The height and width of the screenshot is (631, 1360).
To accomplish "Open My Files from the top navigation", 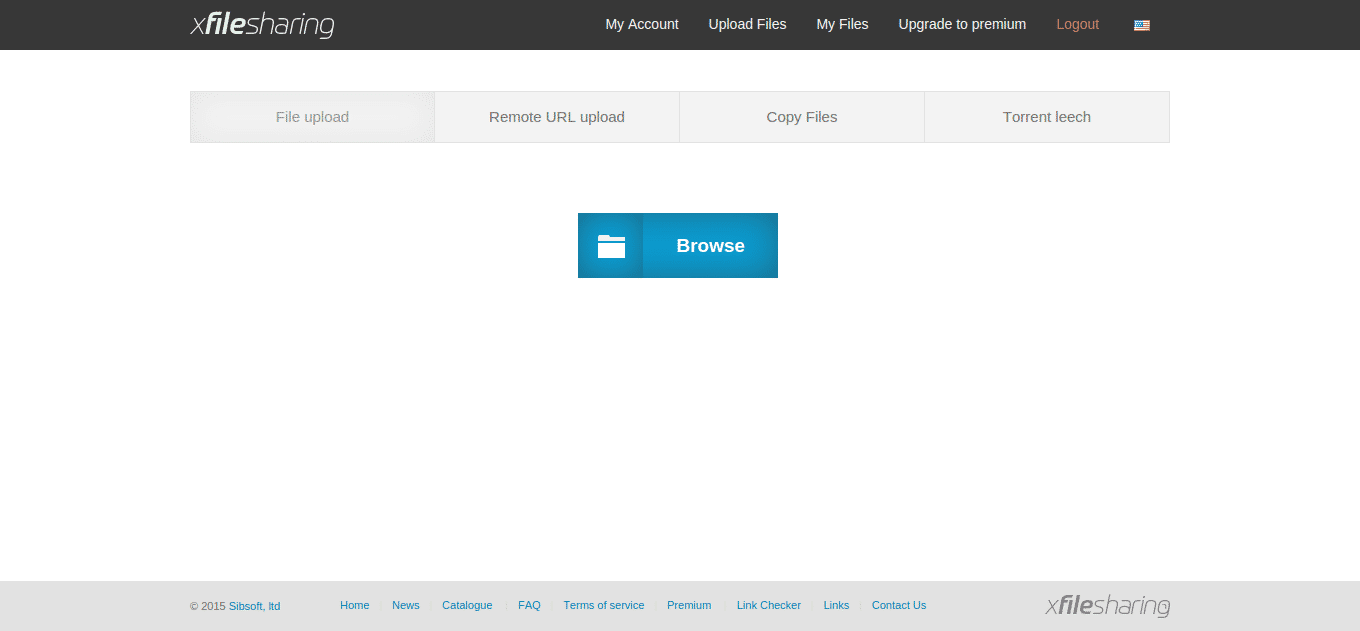I will [x=841, y=24].
